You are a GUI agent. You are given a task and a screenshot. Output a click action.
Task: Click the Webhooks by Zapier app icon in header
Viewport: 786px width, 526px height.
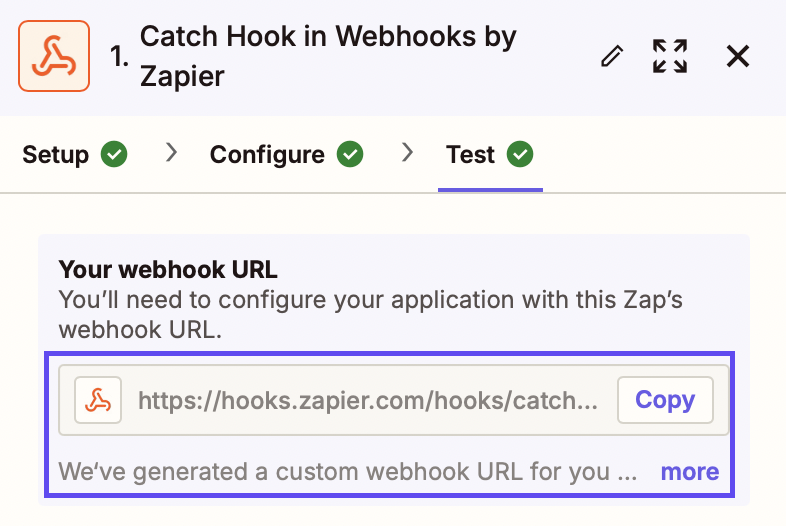[x=54, y=56]
